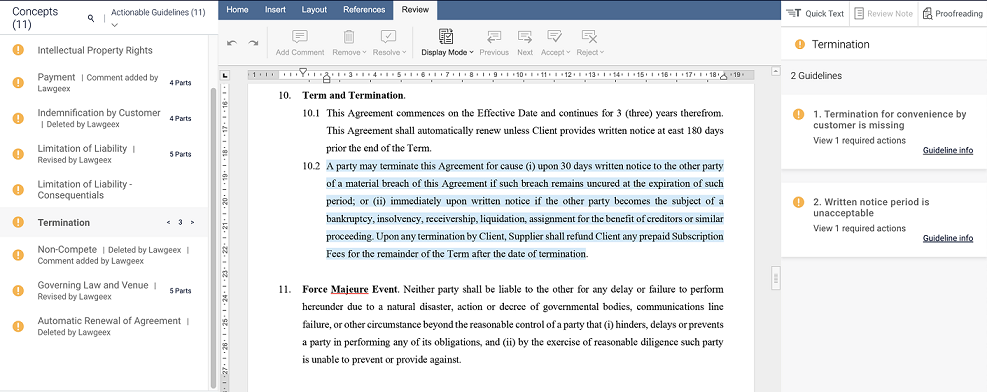This screenshot has height=392, width=987.
Task: Go to Next change
Action: point(525,43)
